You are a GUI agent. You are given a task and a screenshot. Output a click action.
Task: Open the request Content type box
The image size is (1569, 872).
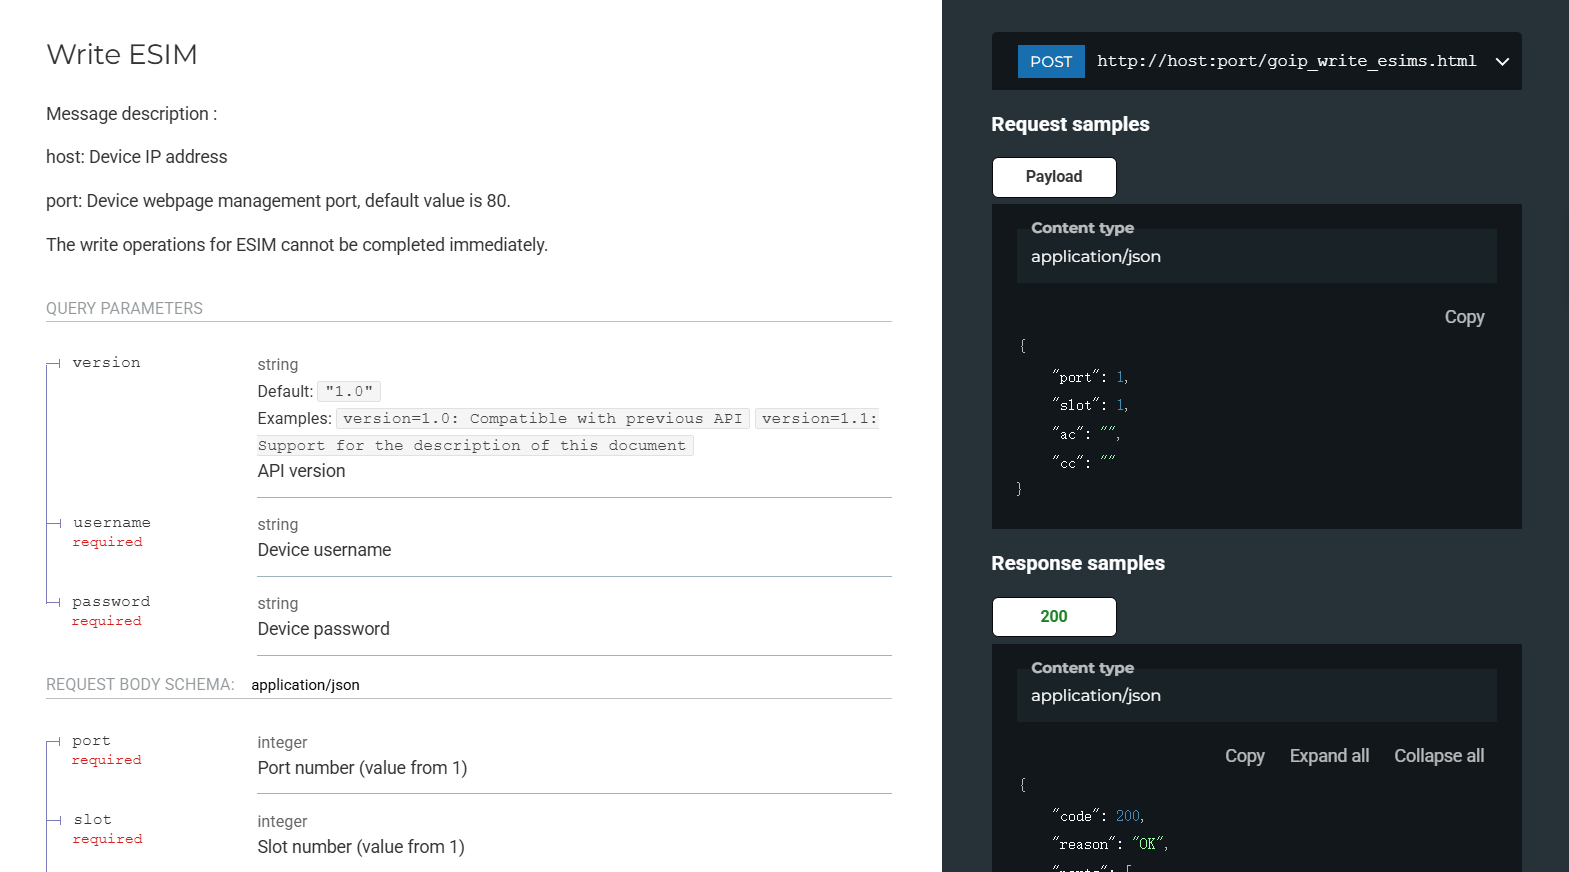point(1256,257)
